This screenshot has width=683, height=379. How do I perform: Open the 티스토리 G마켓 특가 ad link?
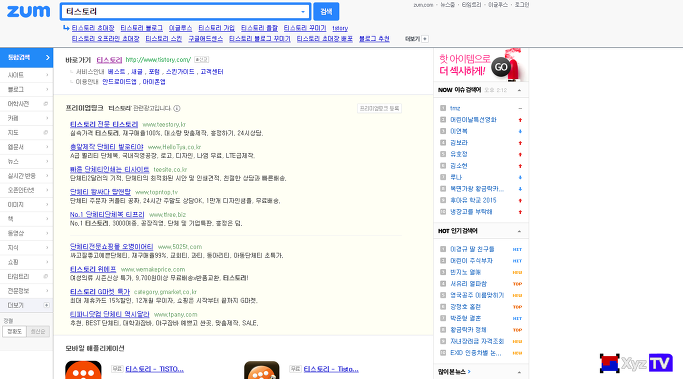tap(100, 291)
